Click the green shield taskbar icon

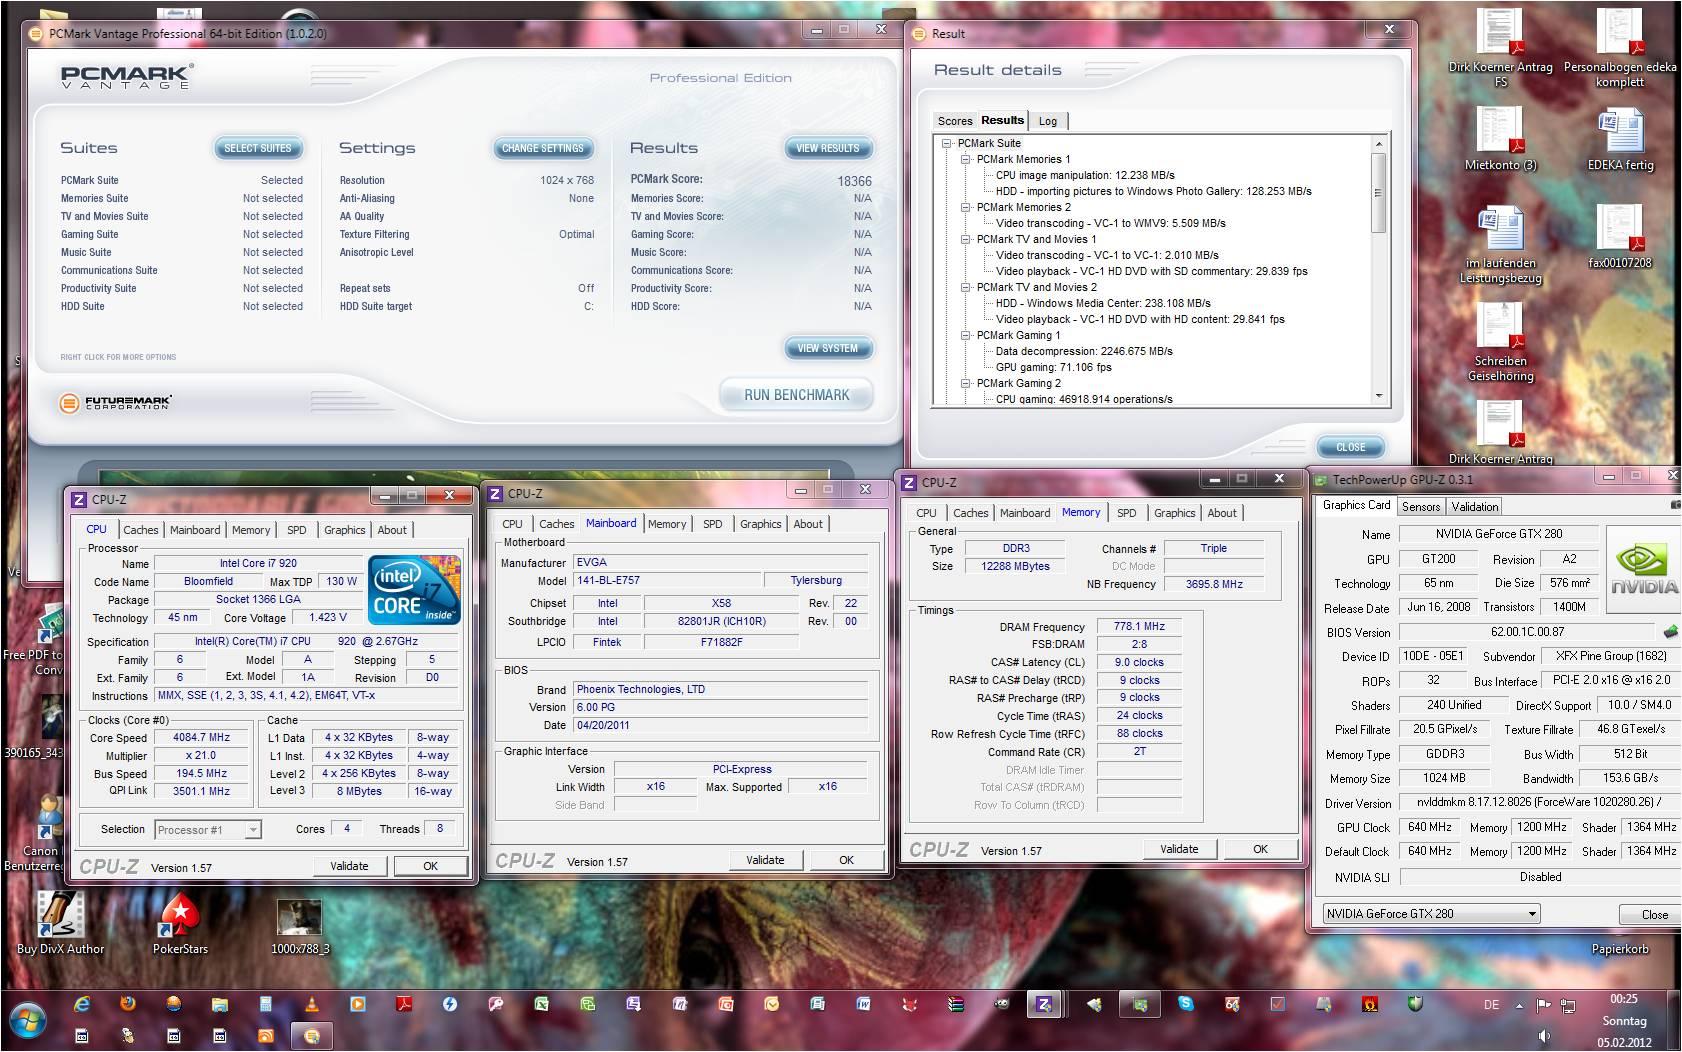point(1415,1003)
